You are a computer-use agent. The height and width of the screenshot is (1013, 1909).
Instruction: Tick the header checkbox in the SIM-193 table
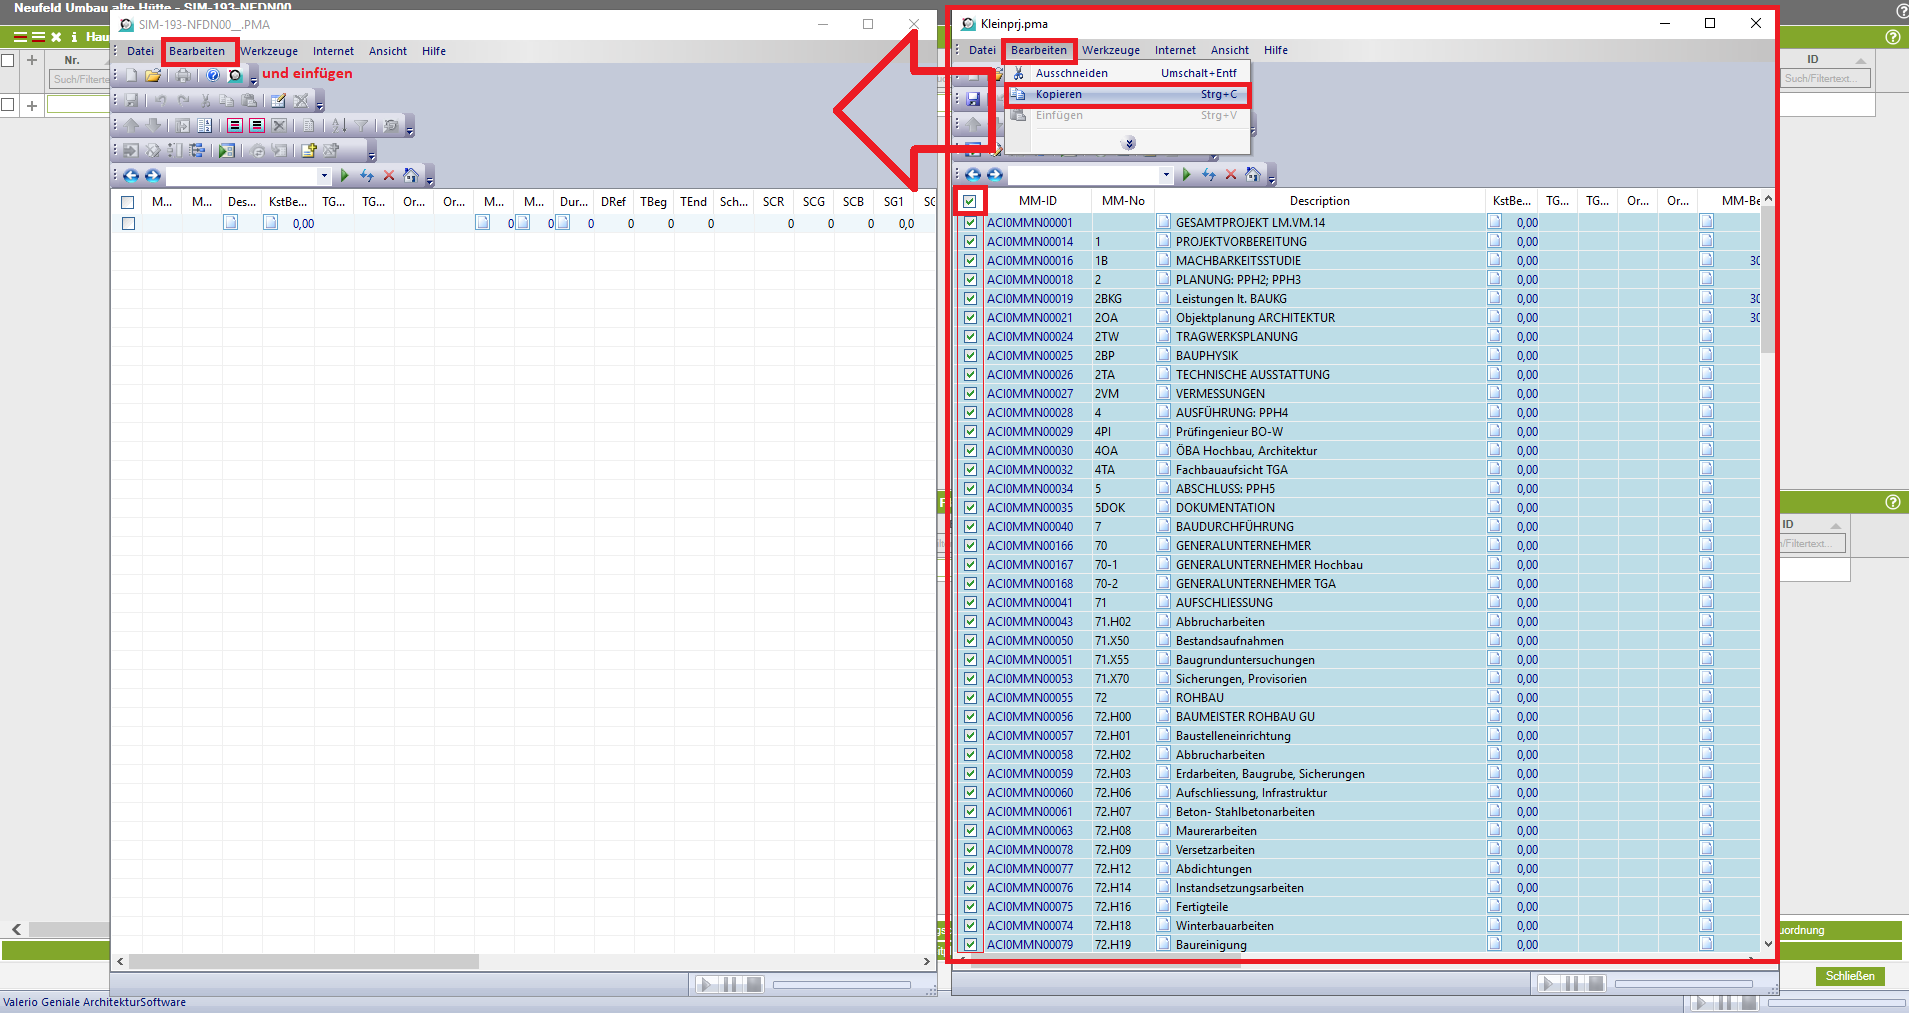(x=128, y=202)
